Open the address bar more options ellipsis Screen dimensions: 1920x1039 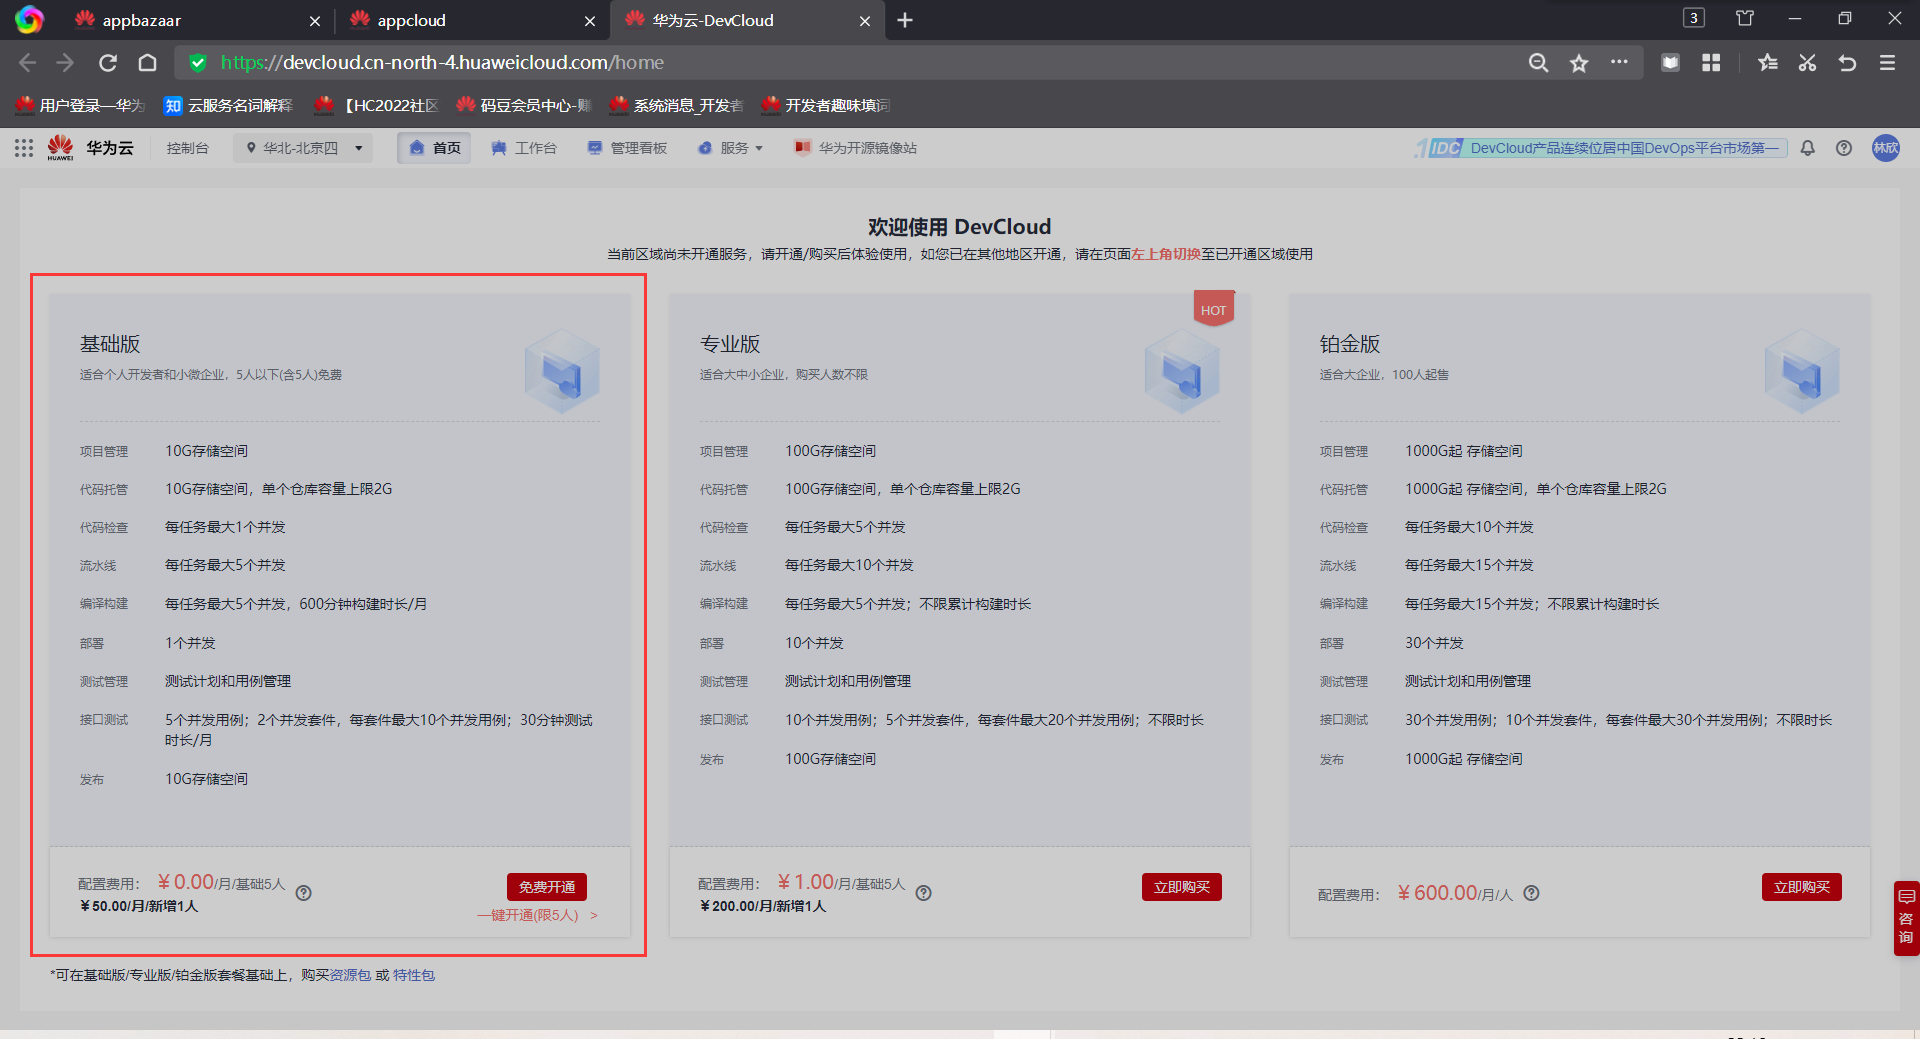click(1619, 62)
